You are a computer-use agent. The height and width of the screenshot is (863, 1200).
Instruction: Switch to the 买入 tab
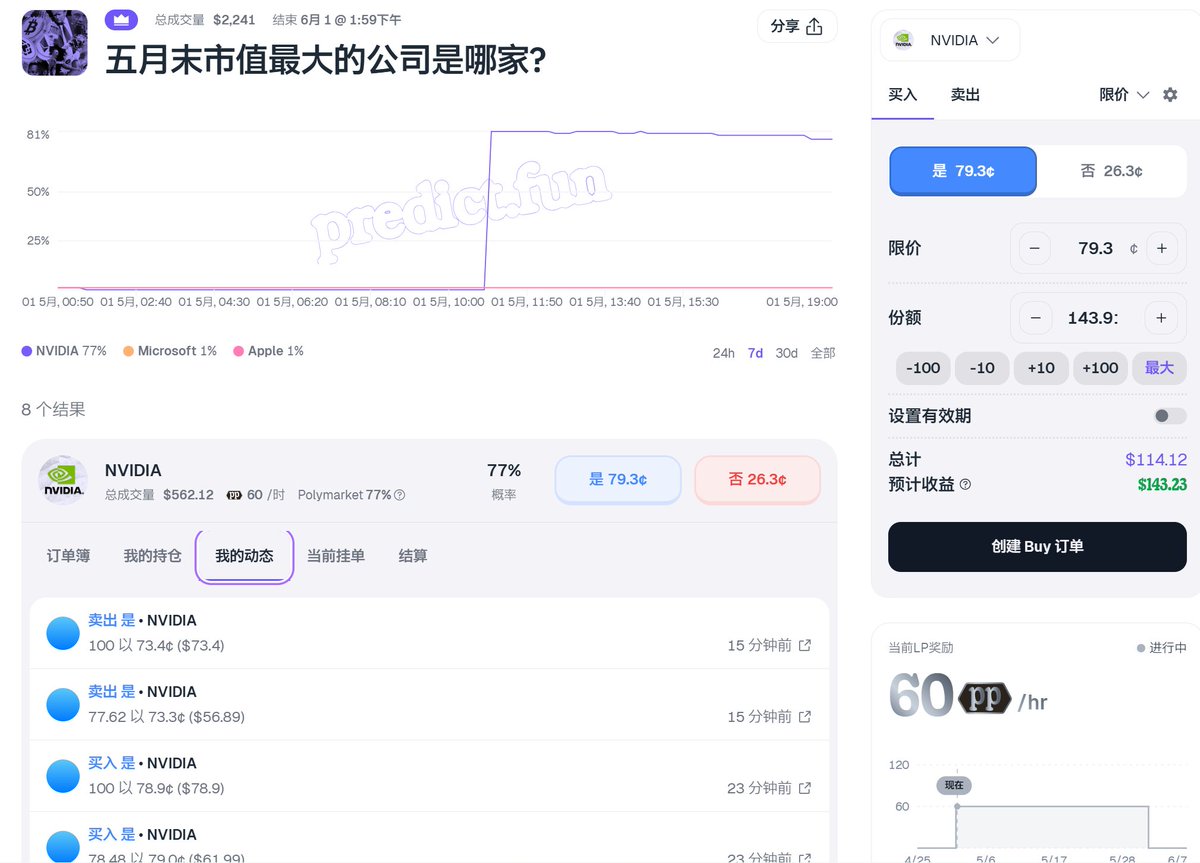903,95
